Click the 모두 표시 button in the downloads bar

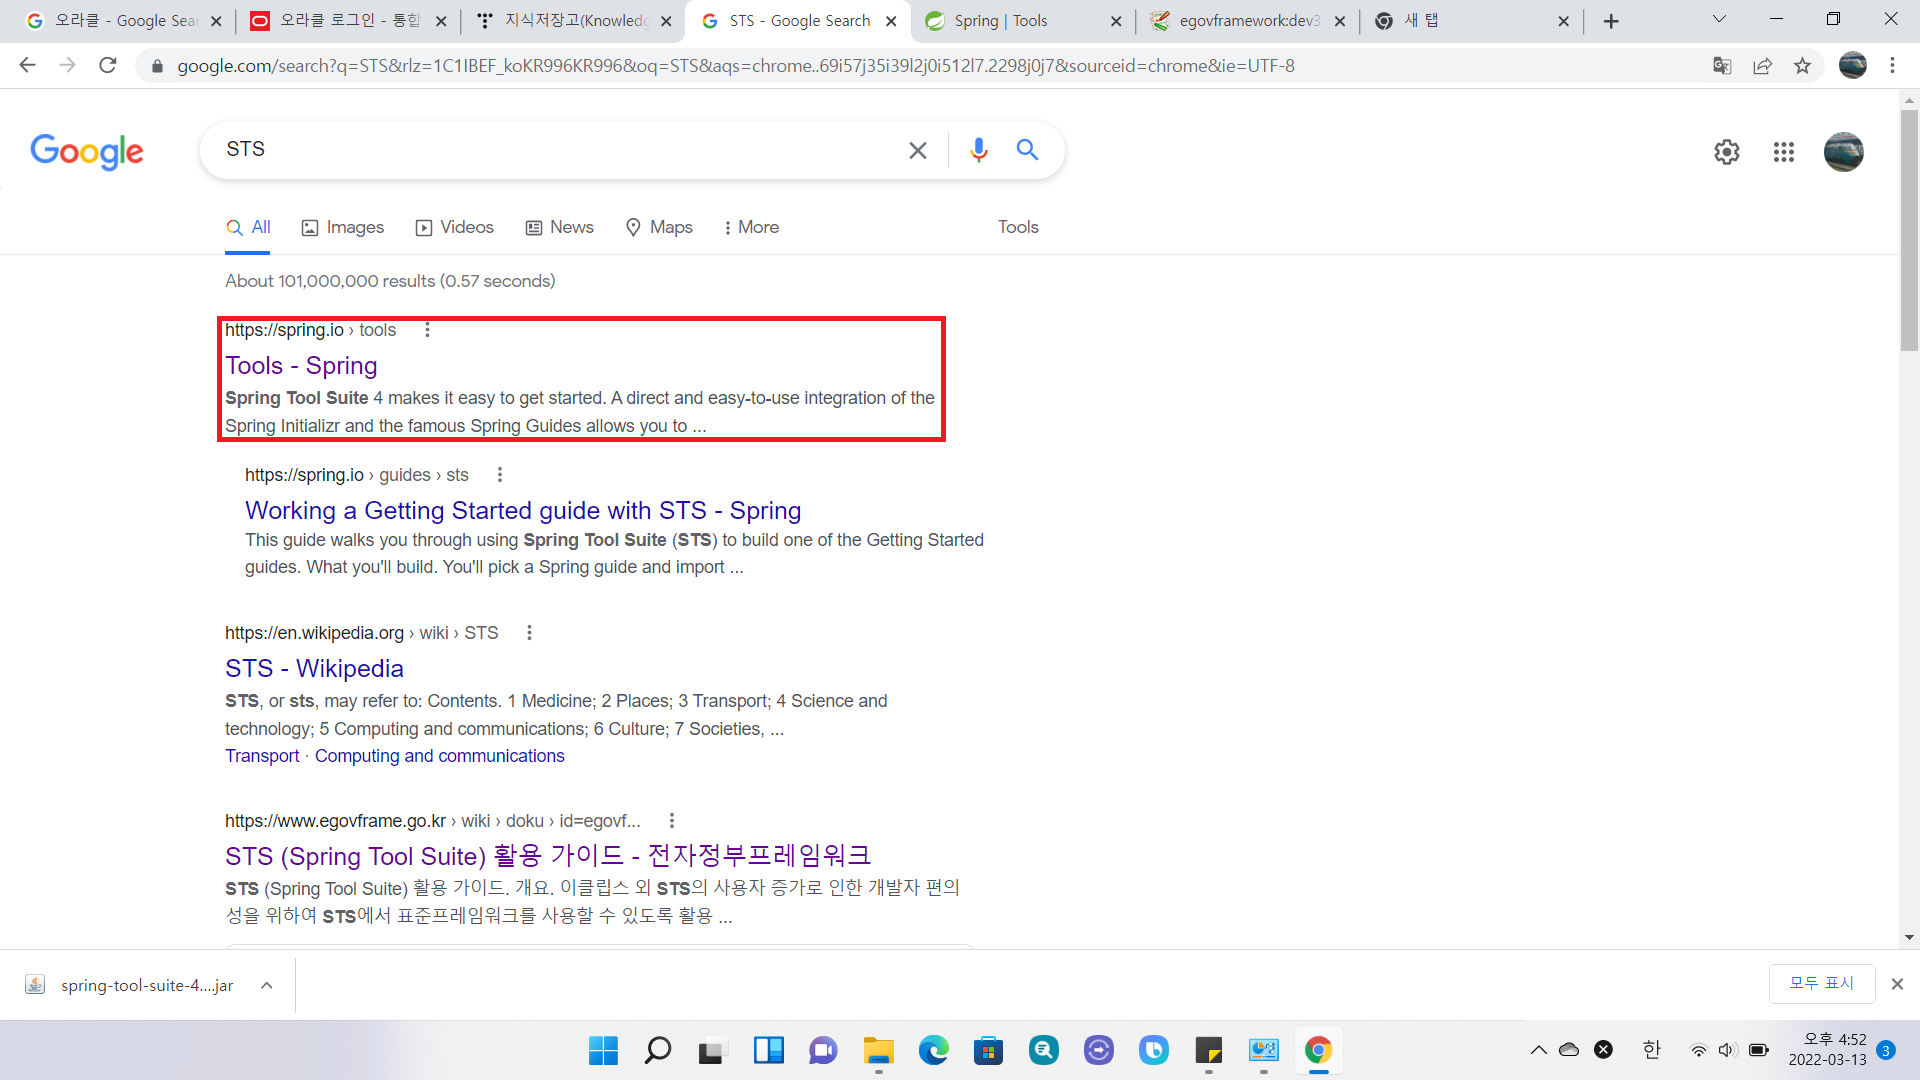[1821, 984]
